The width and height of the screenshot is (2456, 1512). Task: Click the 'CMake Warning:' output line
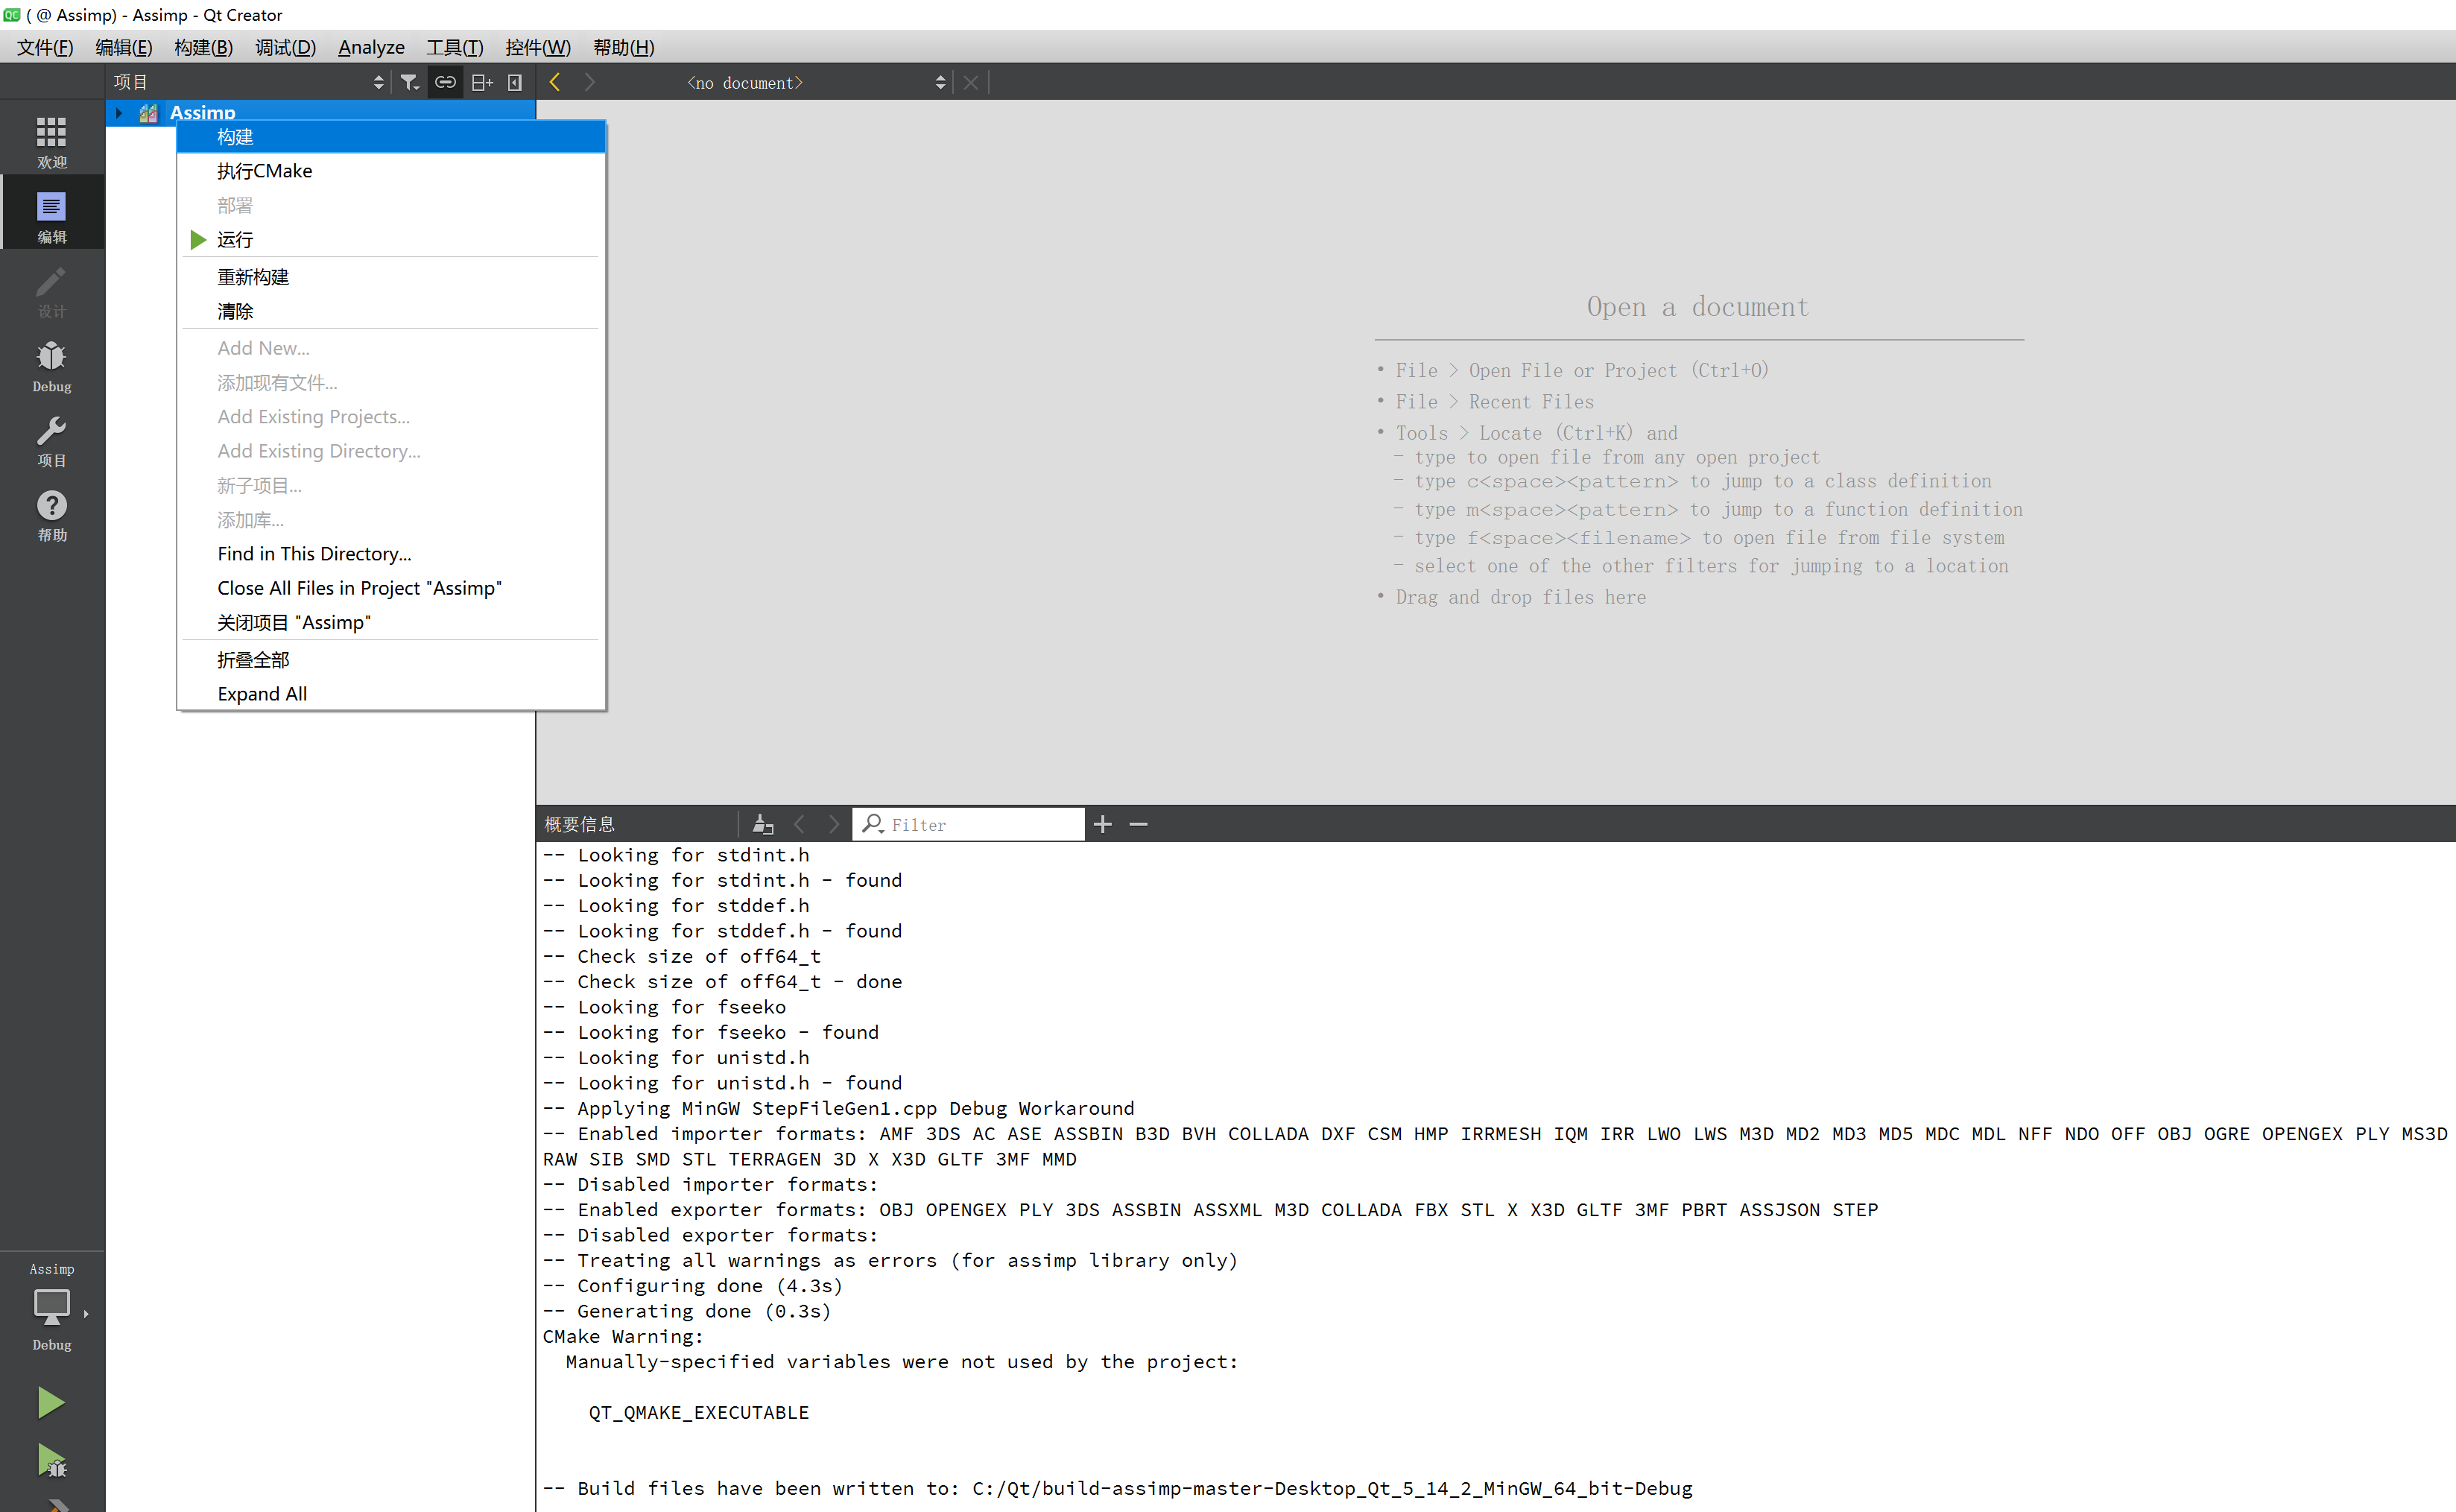tap(623, 1336)
